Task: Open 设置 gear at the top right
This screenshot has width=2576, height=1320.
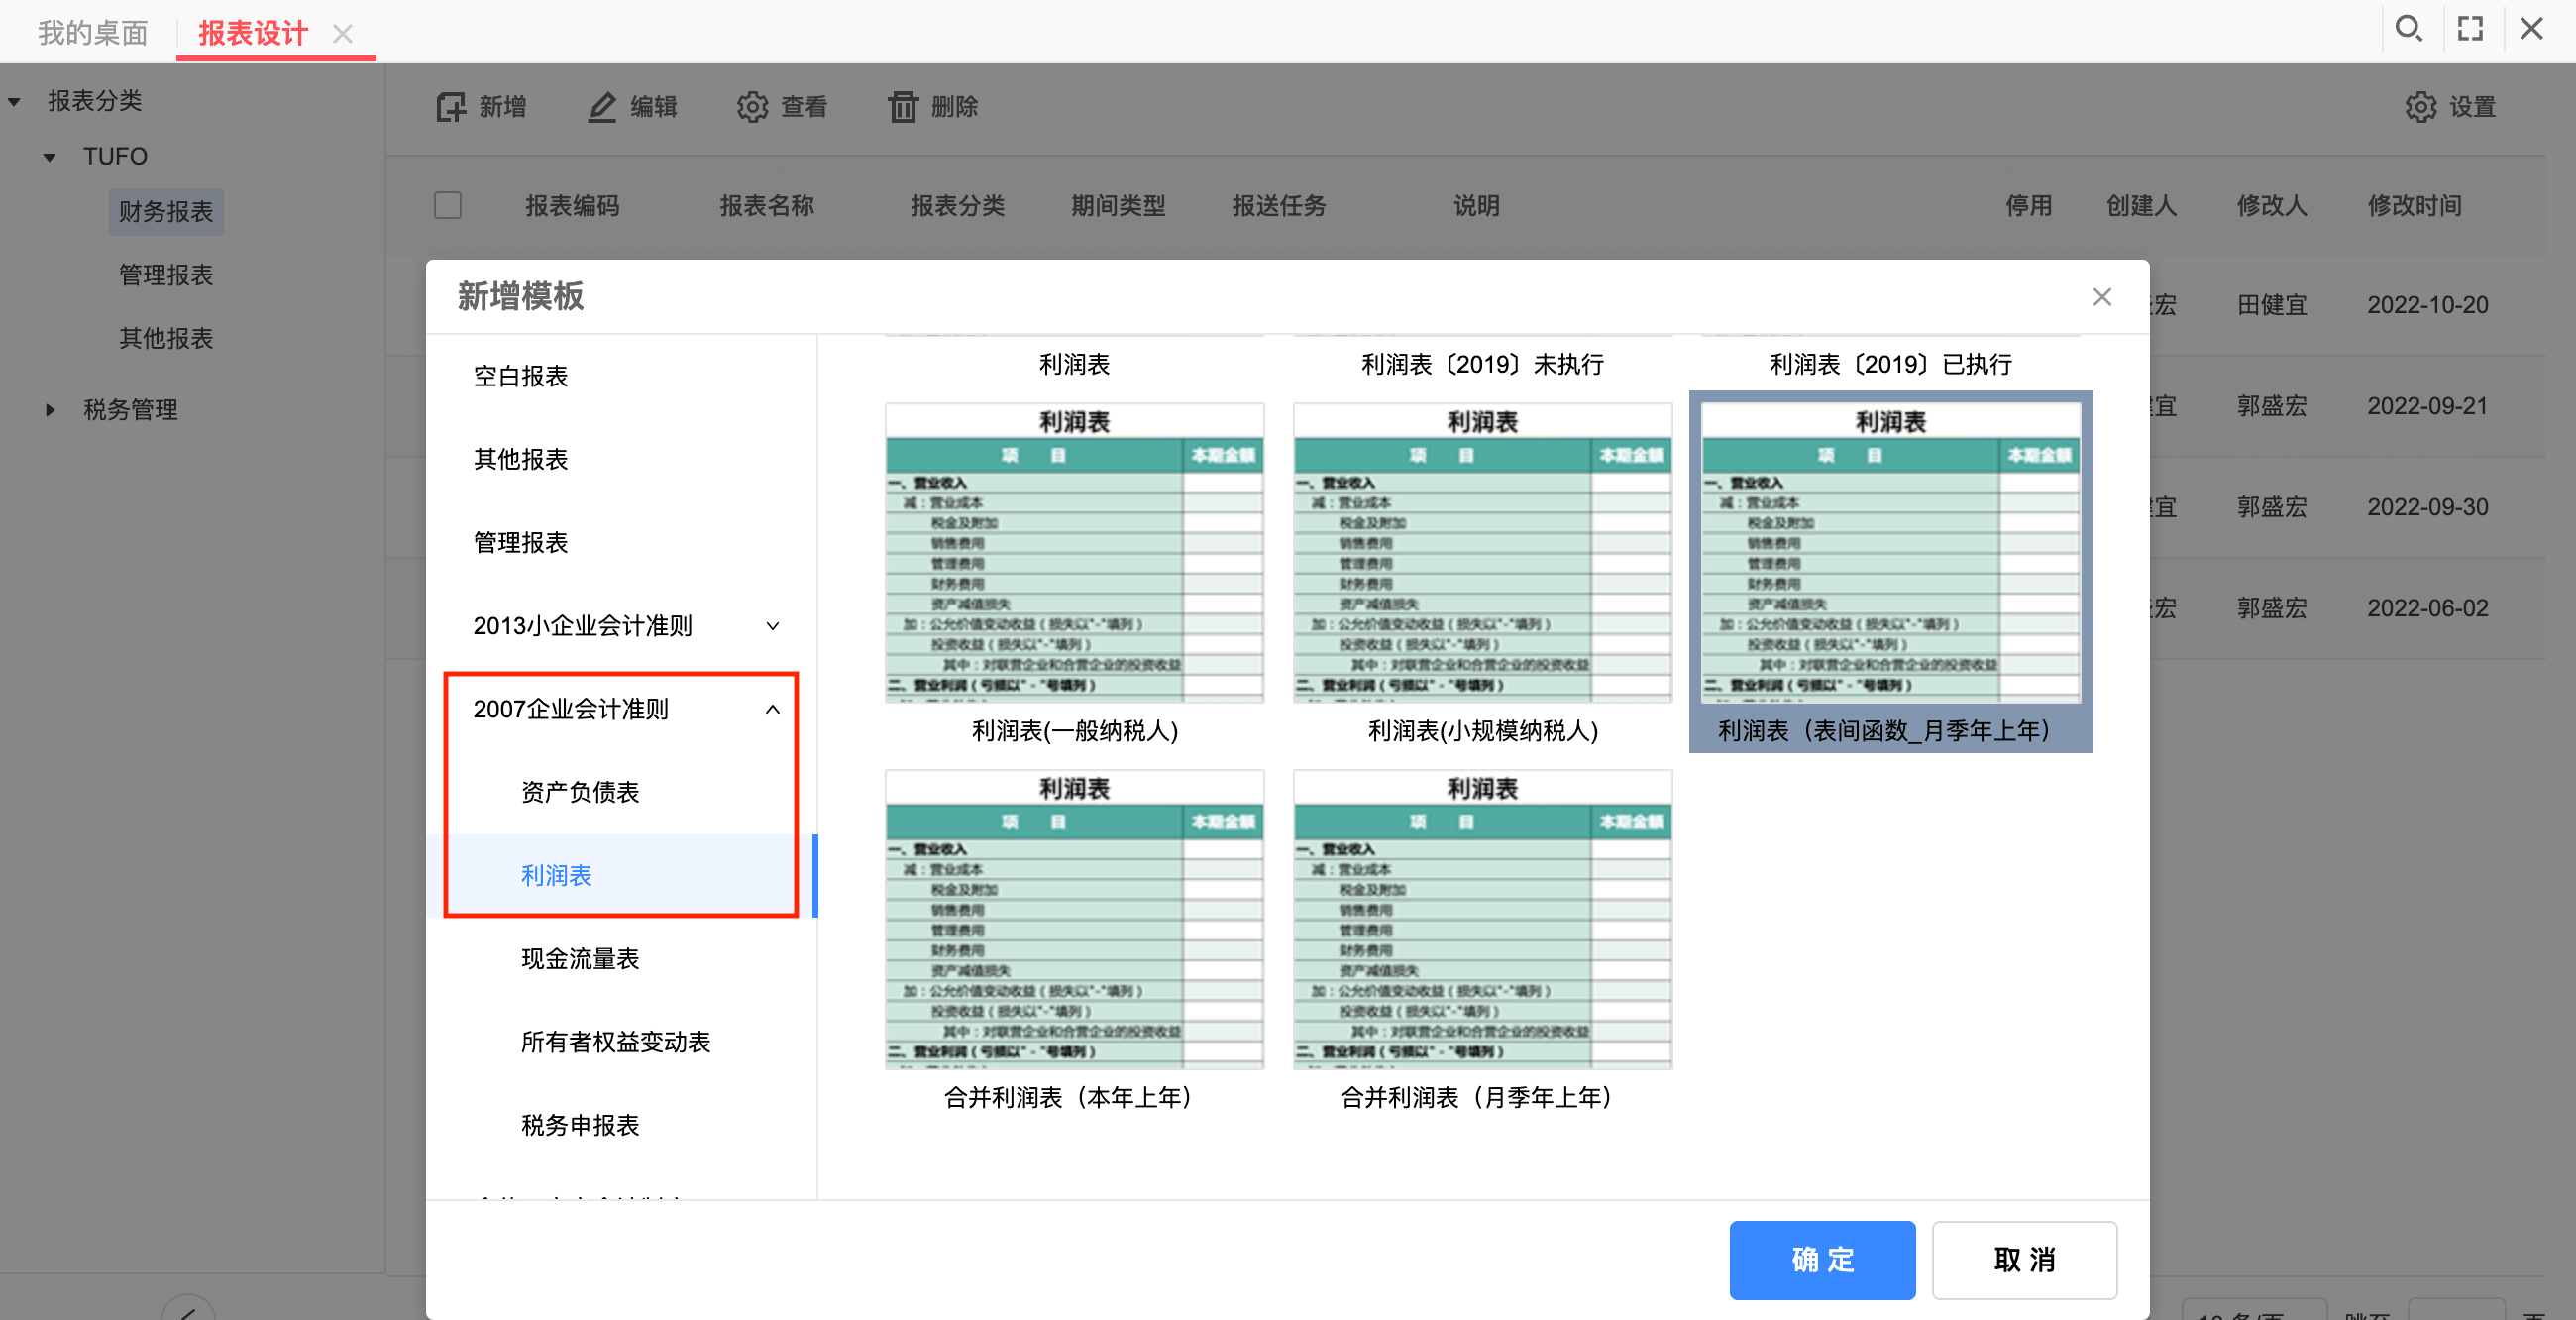Action: coord(2420,107)
